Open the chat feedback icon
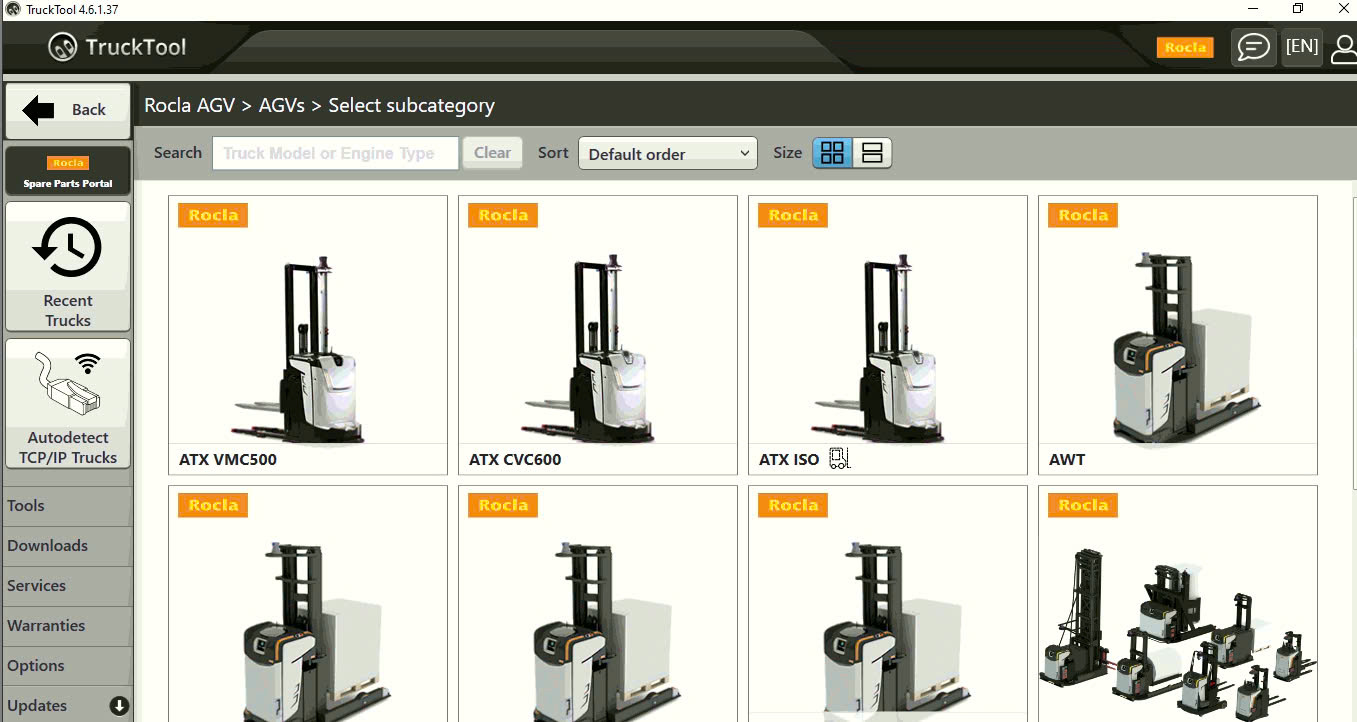The height and width of the screenshot is (722, 1357). (1253, 47)
